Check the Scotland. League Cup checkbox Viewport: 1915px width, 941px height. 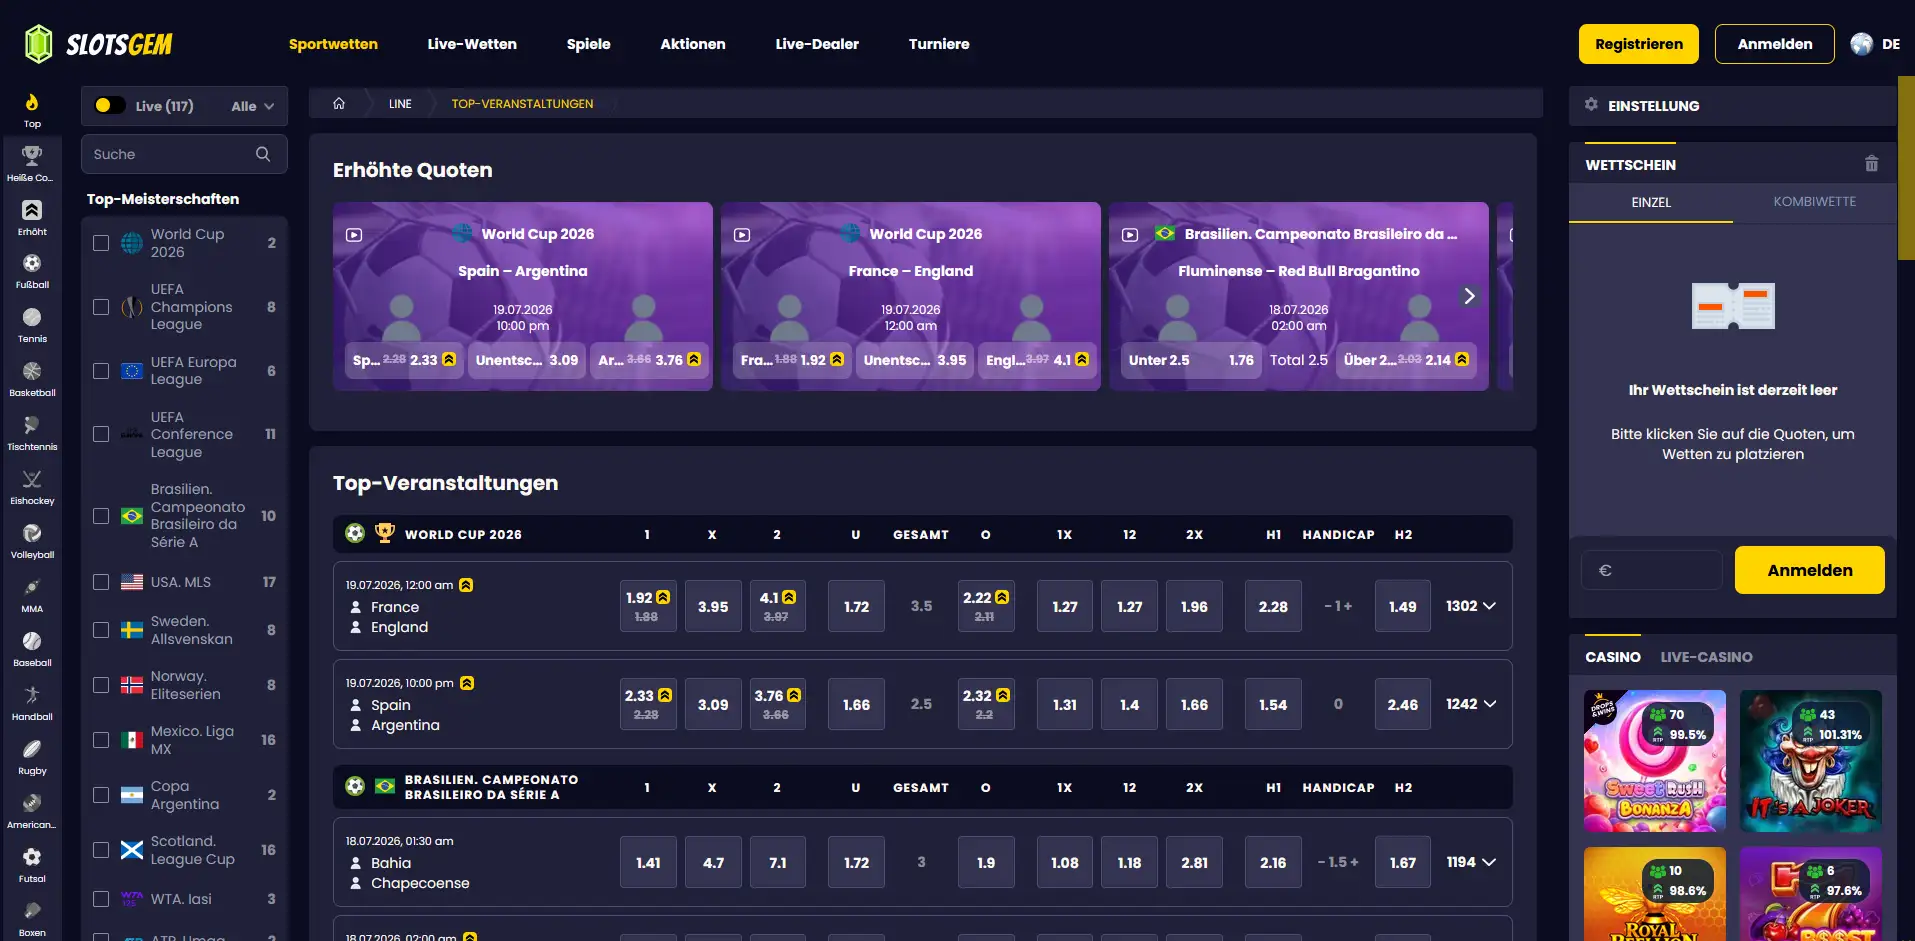[x=101, y=850]
